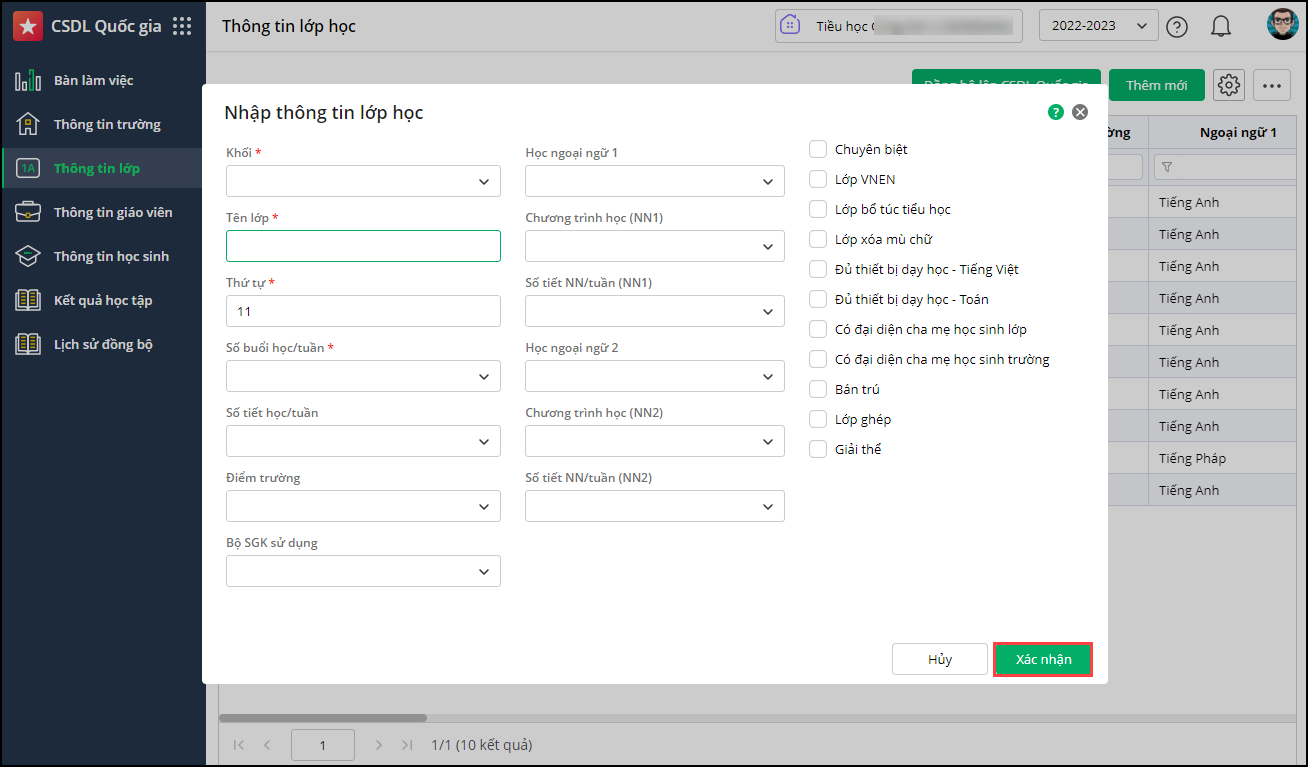1308x767 pixels.
Task: Enable the Chuyên biệt checkbox
Action: [x=818, y=150]
